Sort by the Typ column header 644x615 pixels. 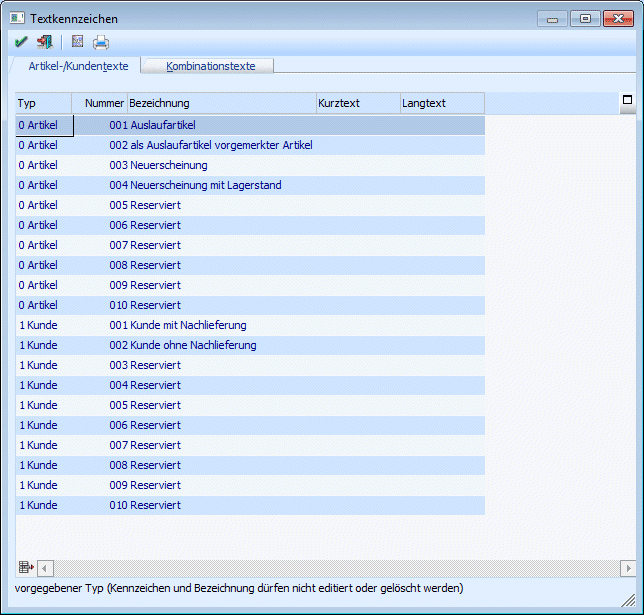click(x=43, y=103)
